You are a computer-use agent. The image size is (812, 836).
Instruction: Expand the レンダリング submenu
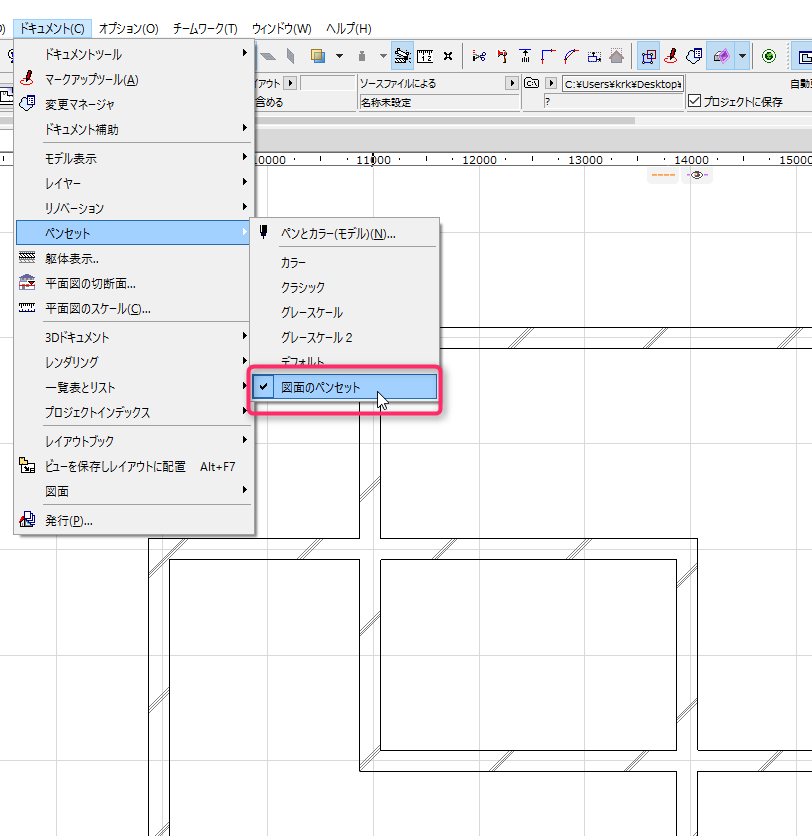(133, 362)
